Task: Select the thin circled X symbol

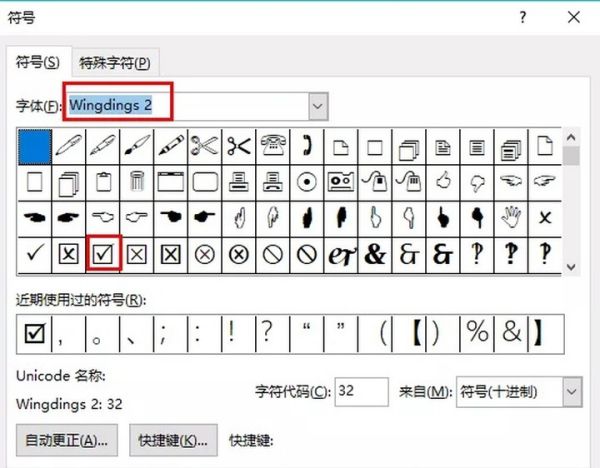Action: coord(205,254)
